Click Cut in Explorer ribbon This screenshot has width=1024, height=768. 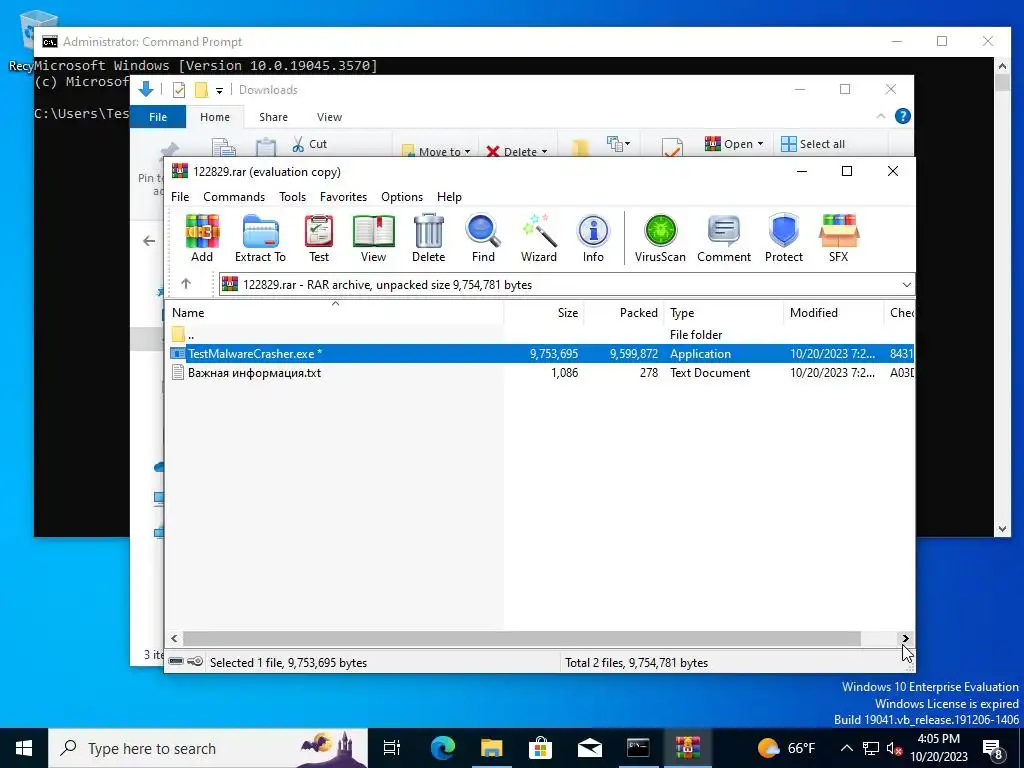tap(310, 144)
